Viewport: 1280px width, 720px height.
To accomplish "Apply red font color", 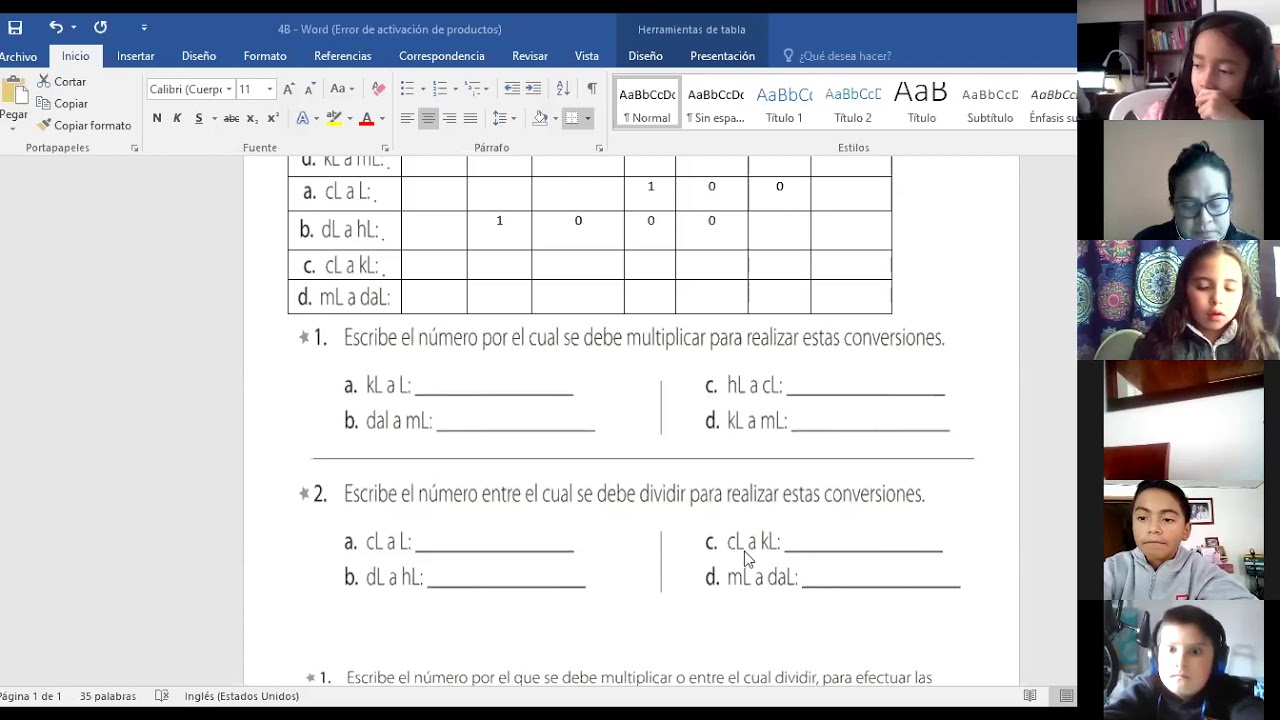I will 366,119.
